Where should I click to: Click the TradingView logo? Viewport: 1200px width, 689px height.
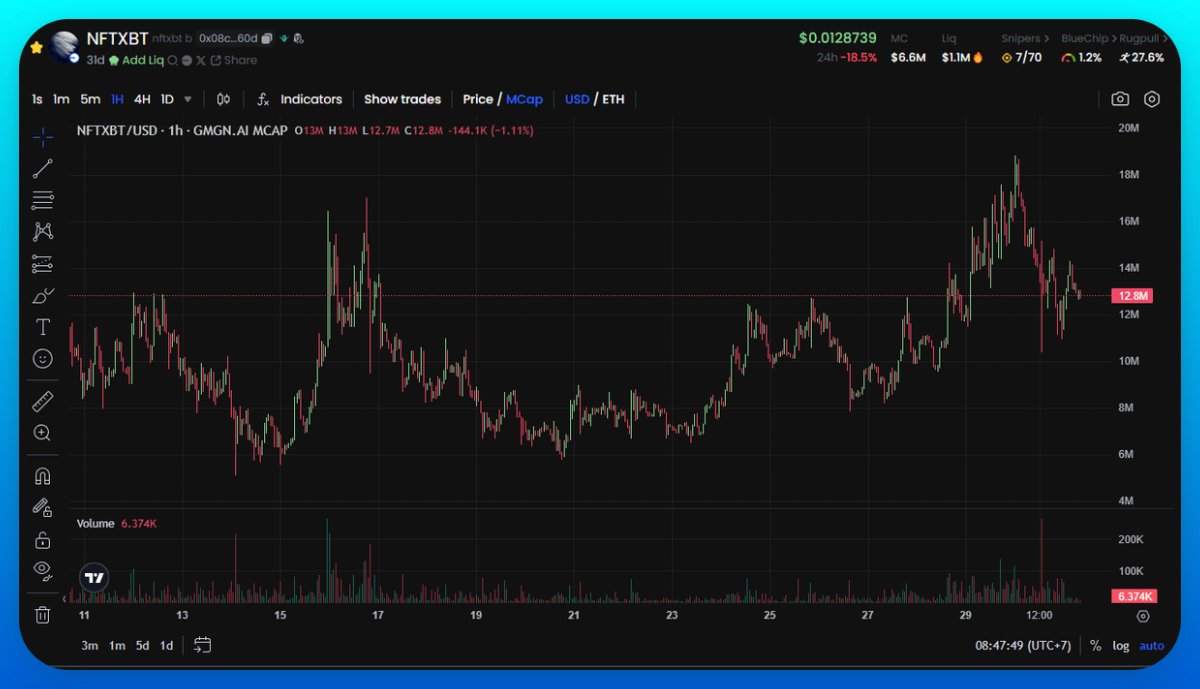pos(95,577)
